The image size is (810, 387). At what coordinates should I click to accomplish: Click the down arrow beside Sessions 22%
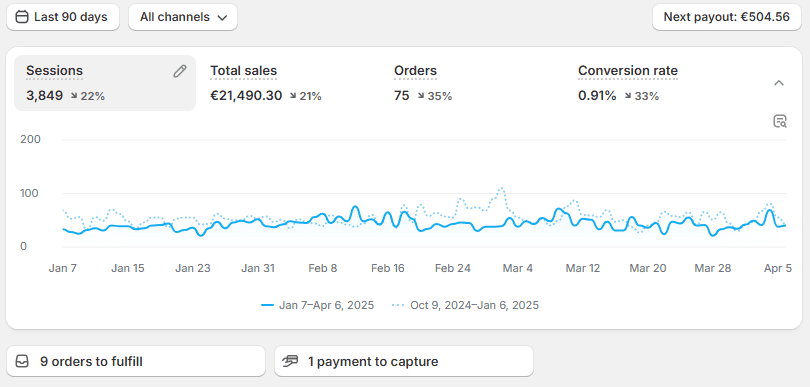tap(74, 96)
